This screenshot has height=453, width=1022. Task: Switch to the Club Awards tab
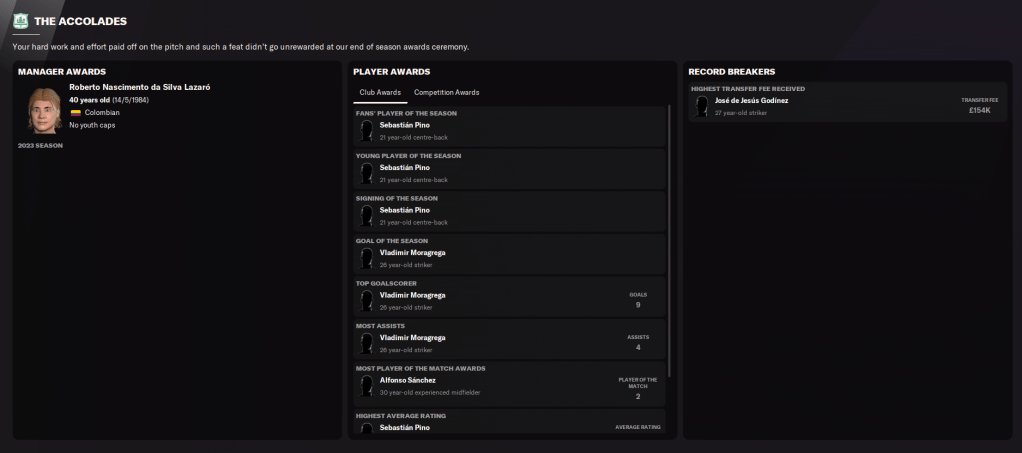(x=380, y=92)
